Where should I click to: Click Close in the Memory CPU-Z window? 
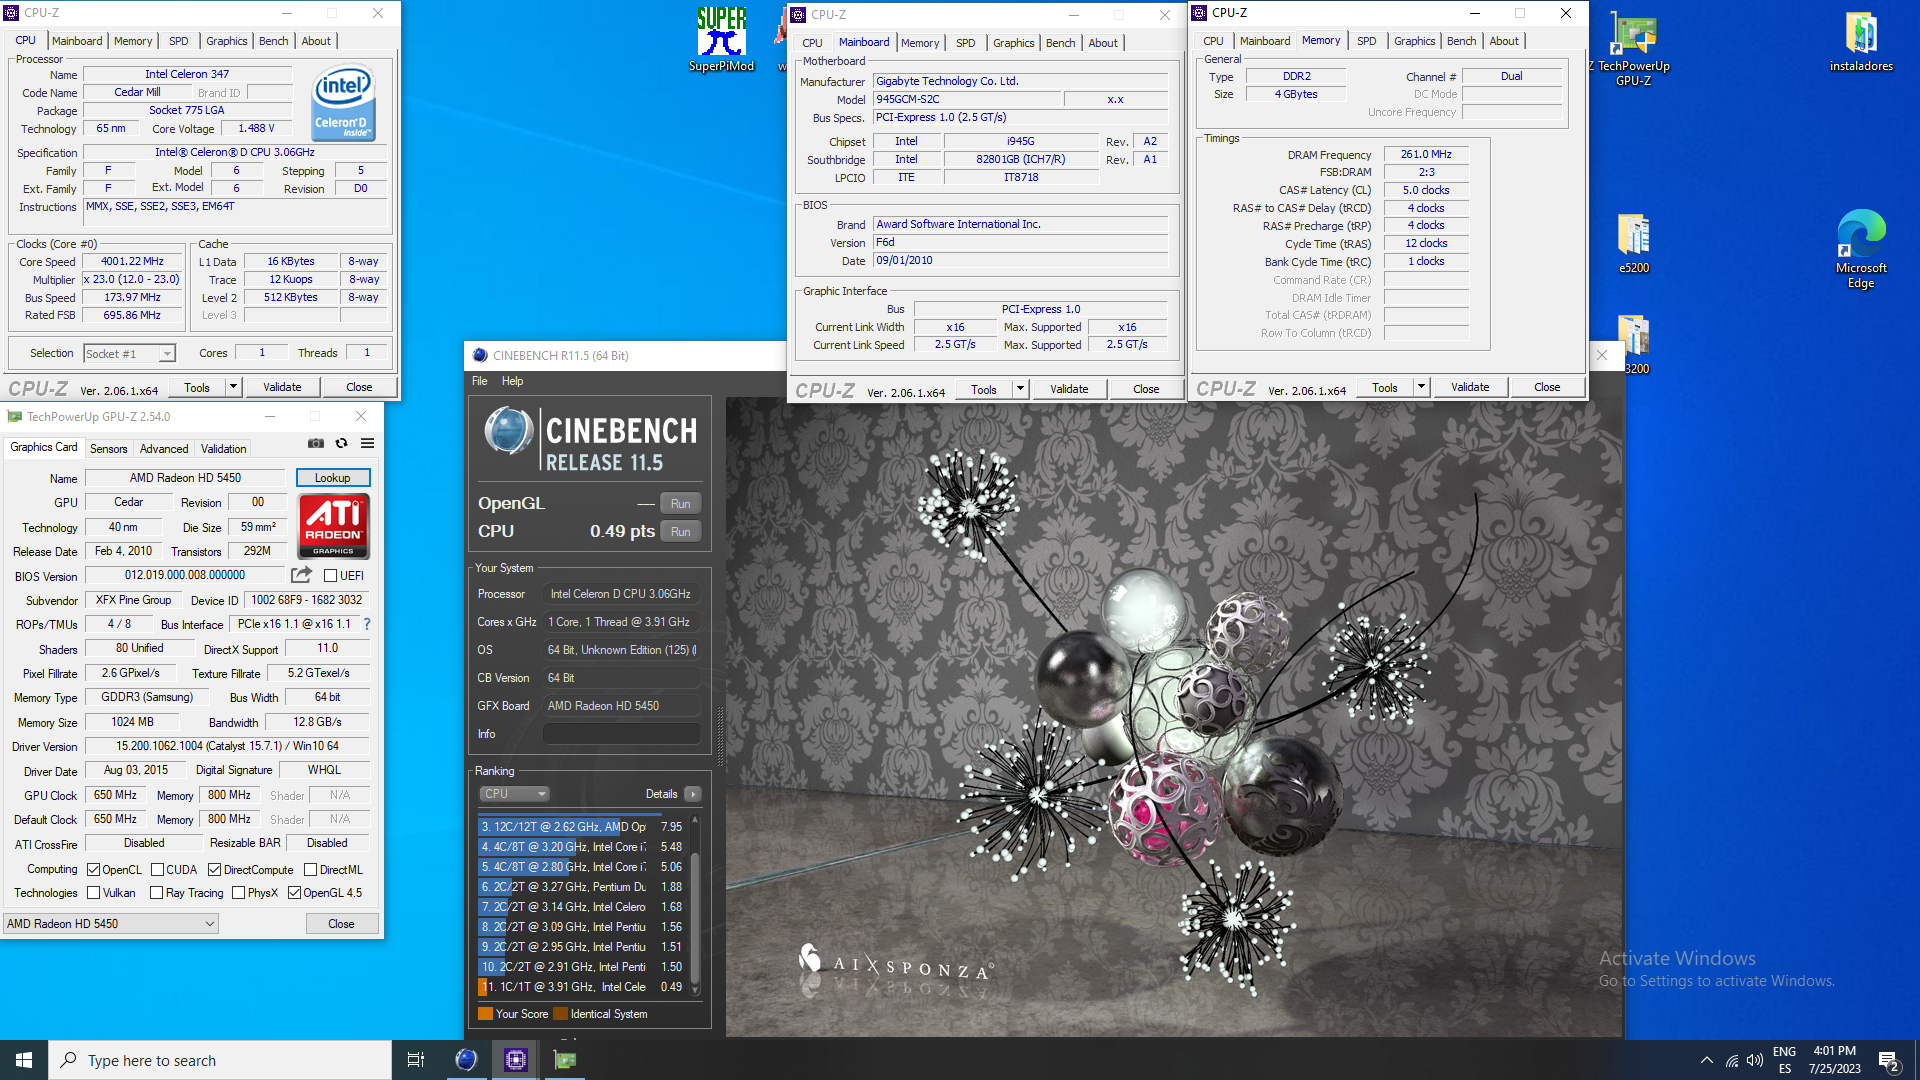click(1547, 387)
